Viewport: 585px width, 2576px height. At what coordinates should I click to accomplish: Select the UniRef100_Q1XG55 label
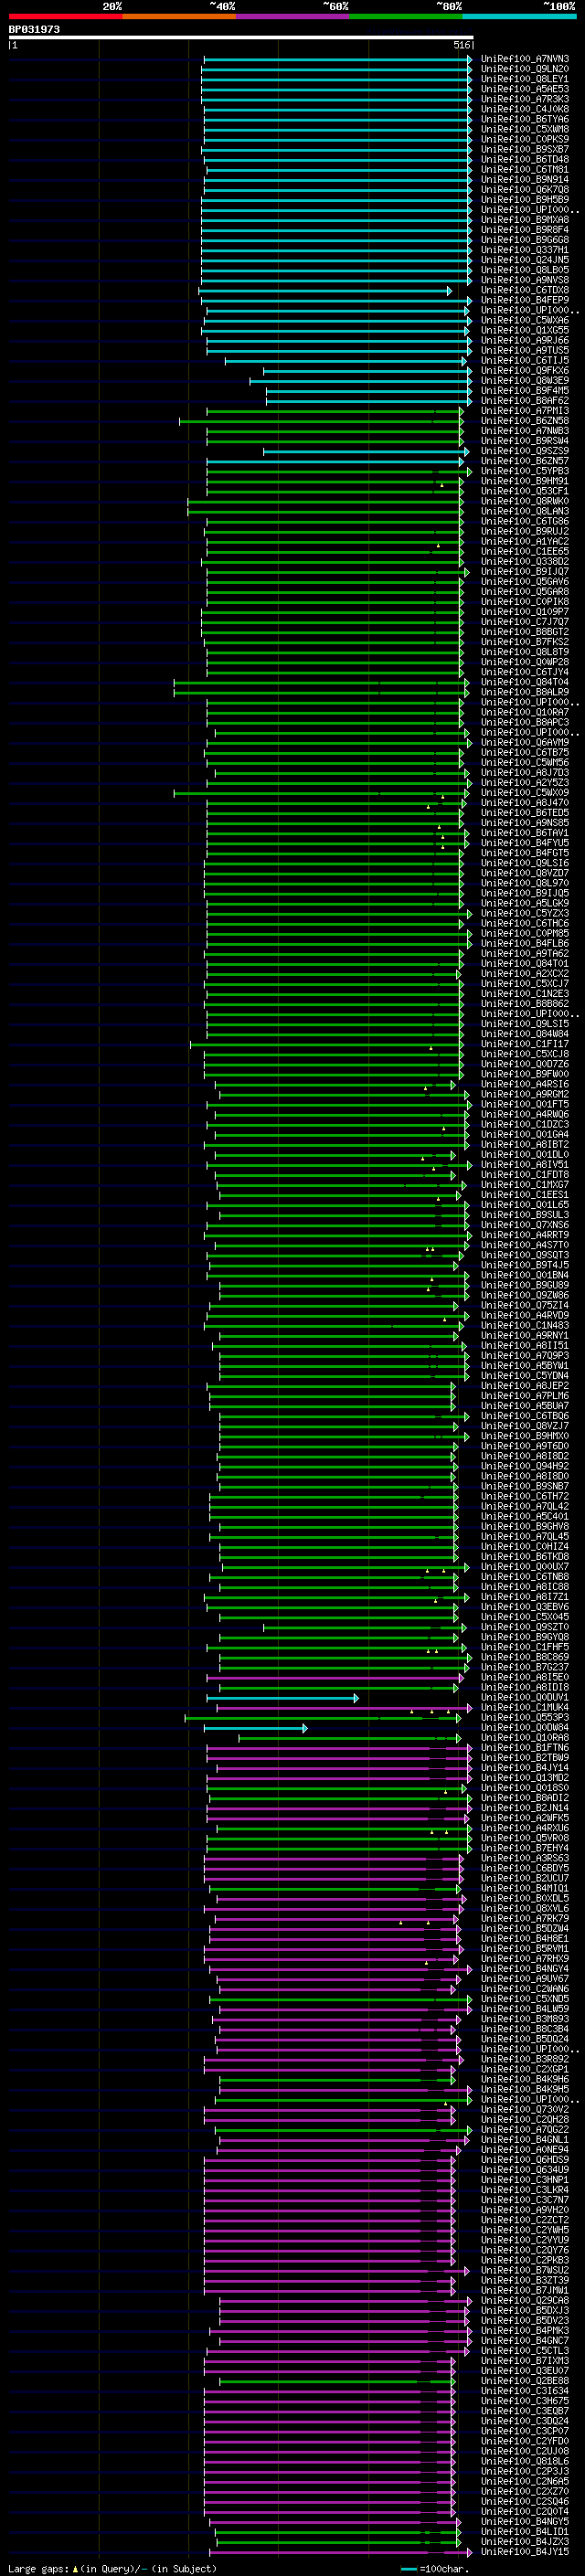pyautogui.click(x=525, y=330)
